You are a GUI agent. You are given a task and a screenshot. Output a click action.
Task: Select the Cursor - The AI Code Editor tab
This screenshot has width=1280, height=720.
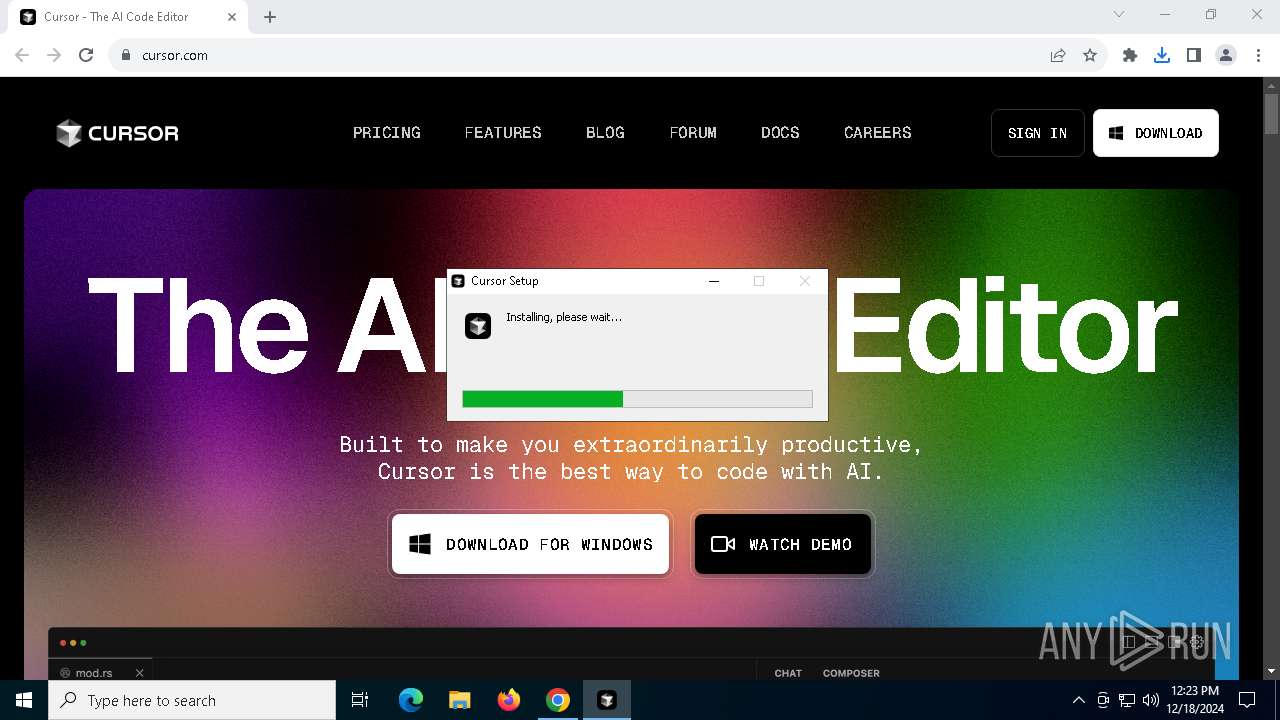128,17
